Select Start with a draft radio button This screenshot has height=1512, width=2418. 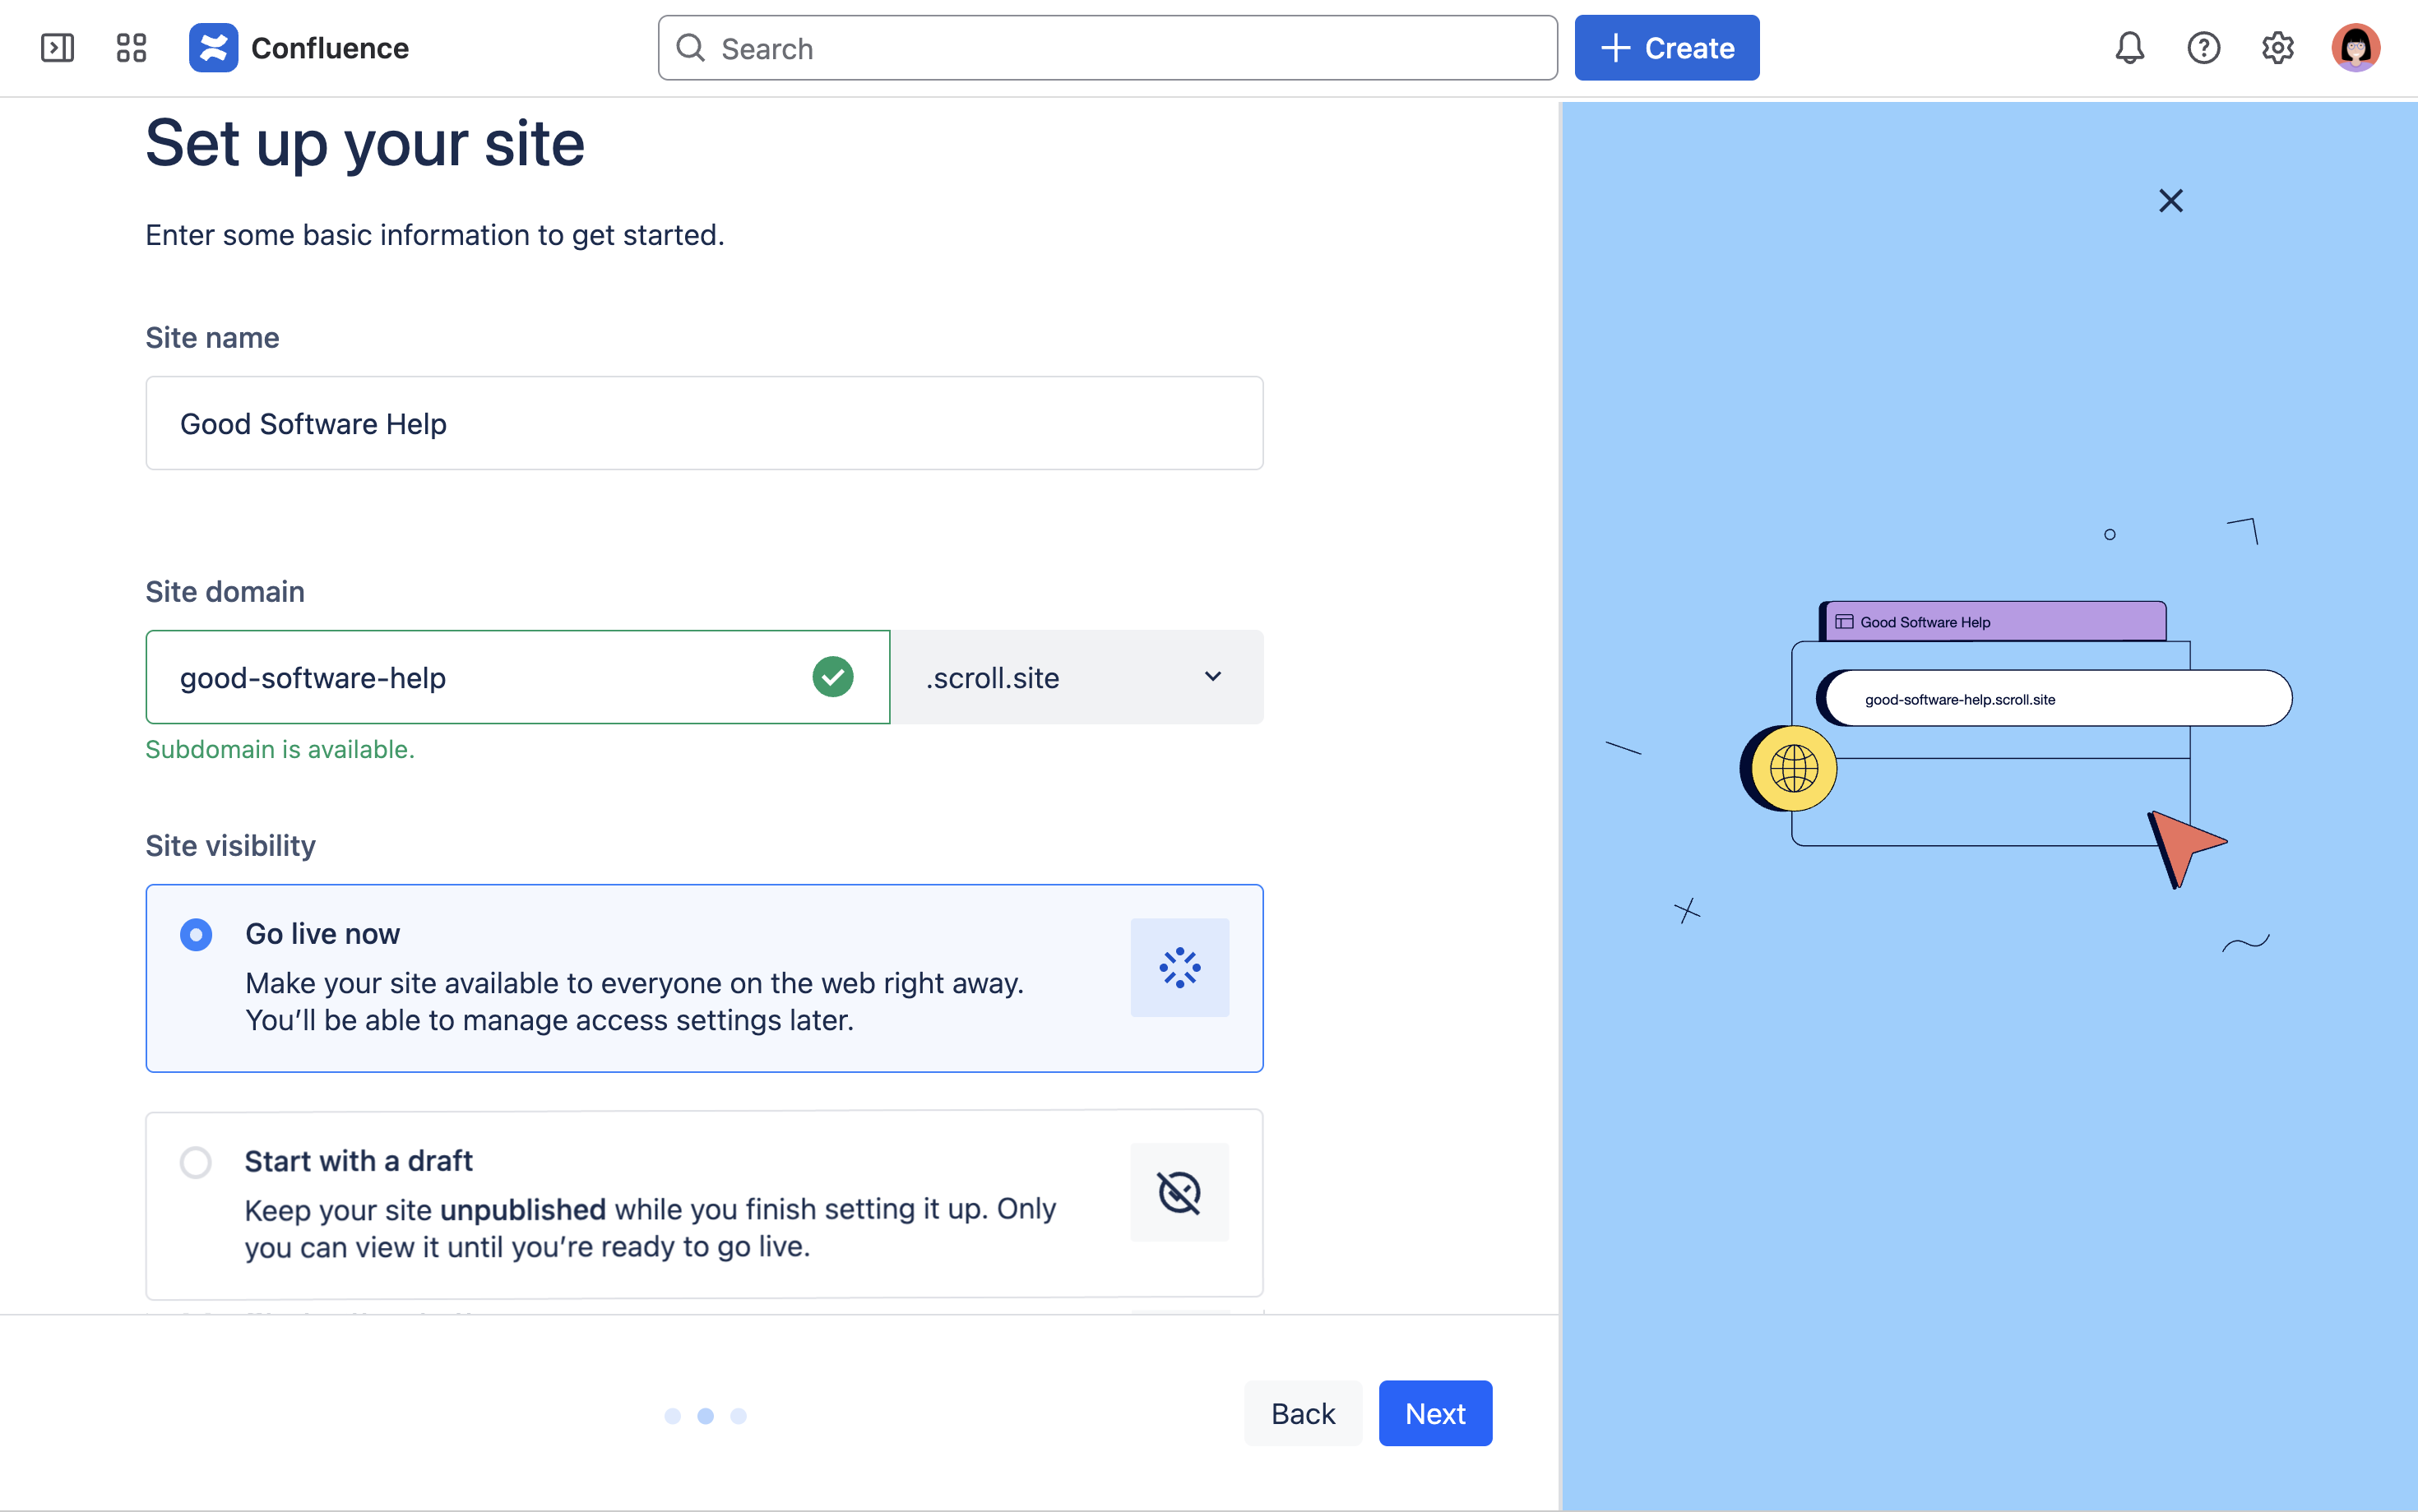(x=196, y=1162)
